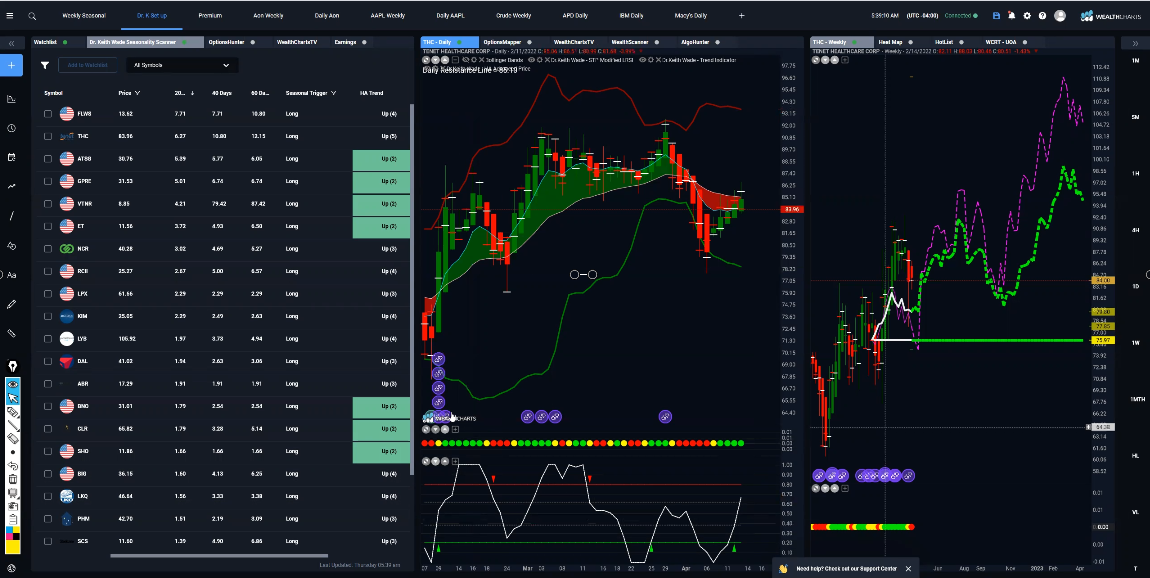Open the clock icon in left sidebar
Viewport: 1150px width, 578px height.
pyautogui.click(x=12, y=128)
